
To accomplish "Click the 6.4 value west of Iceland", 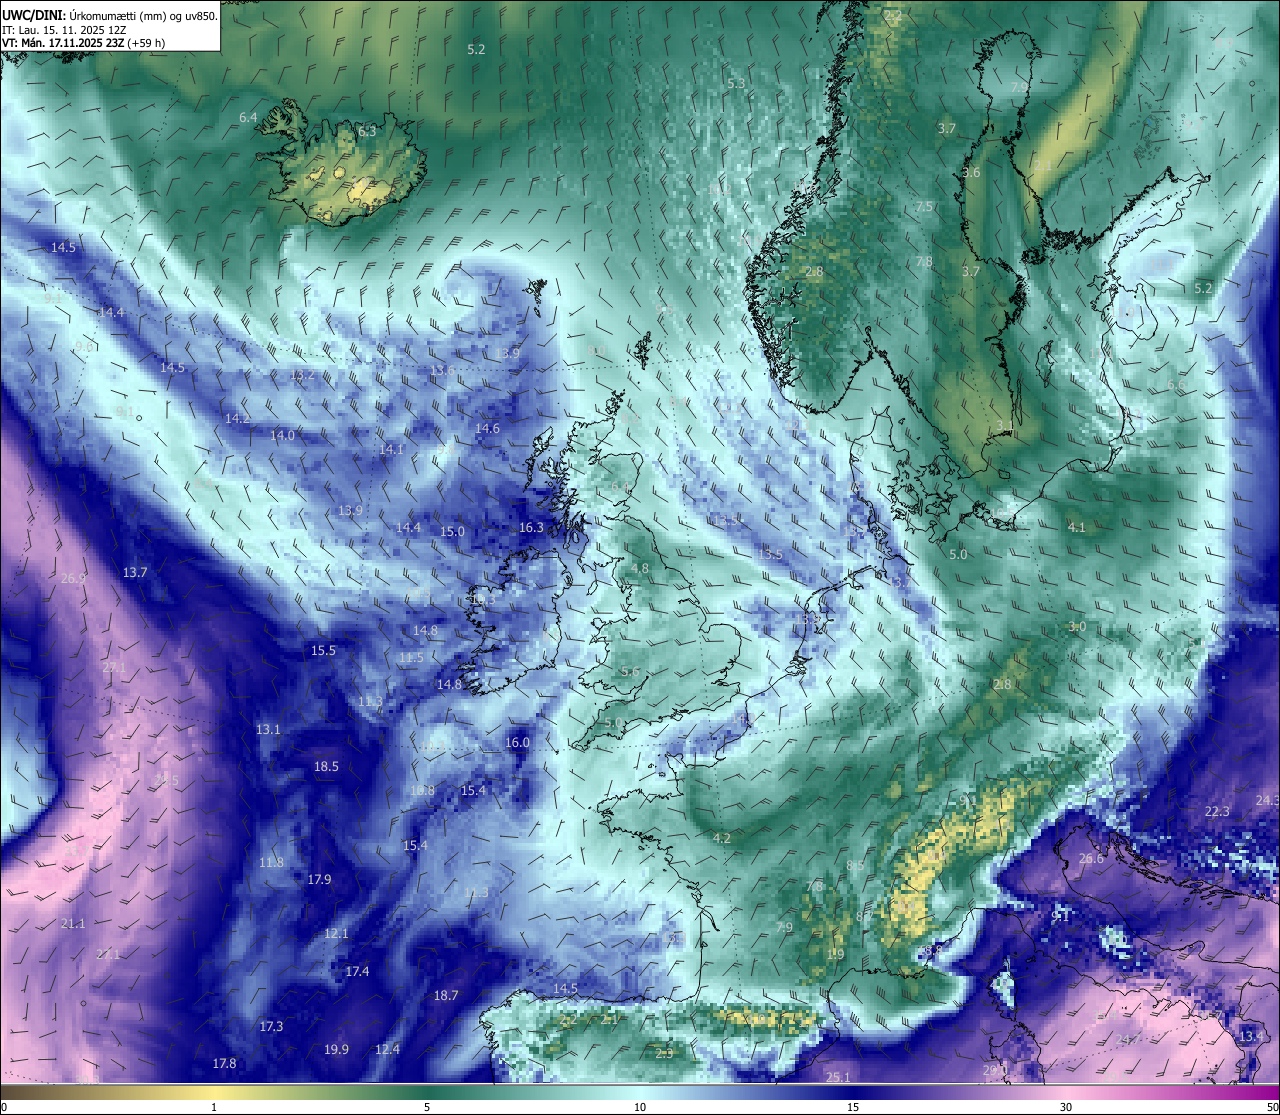I will pos(248,118).
